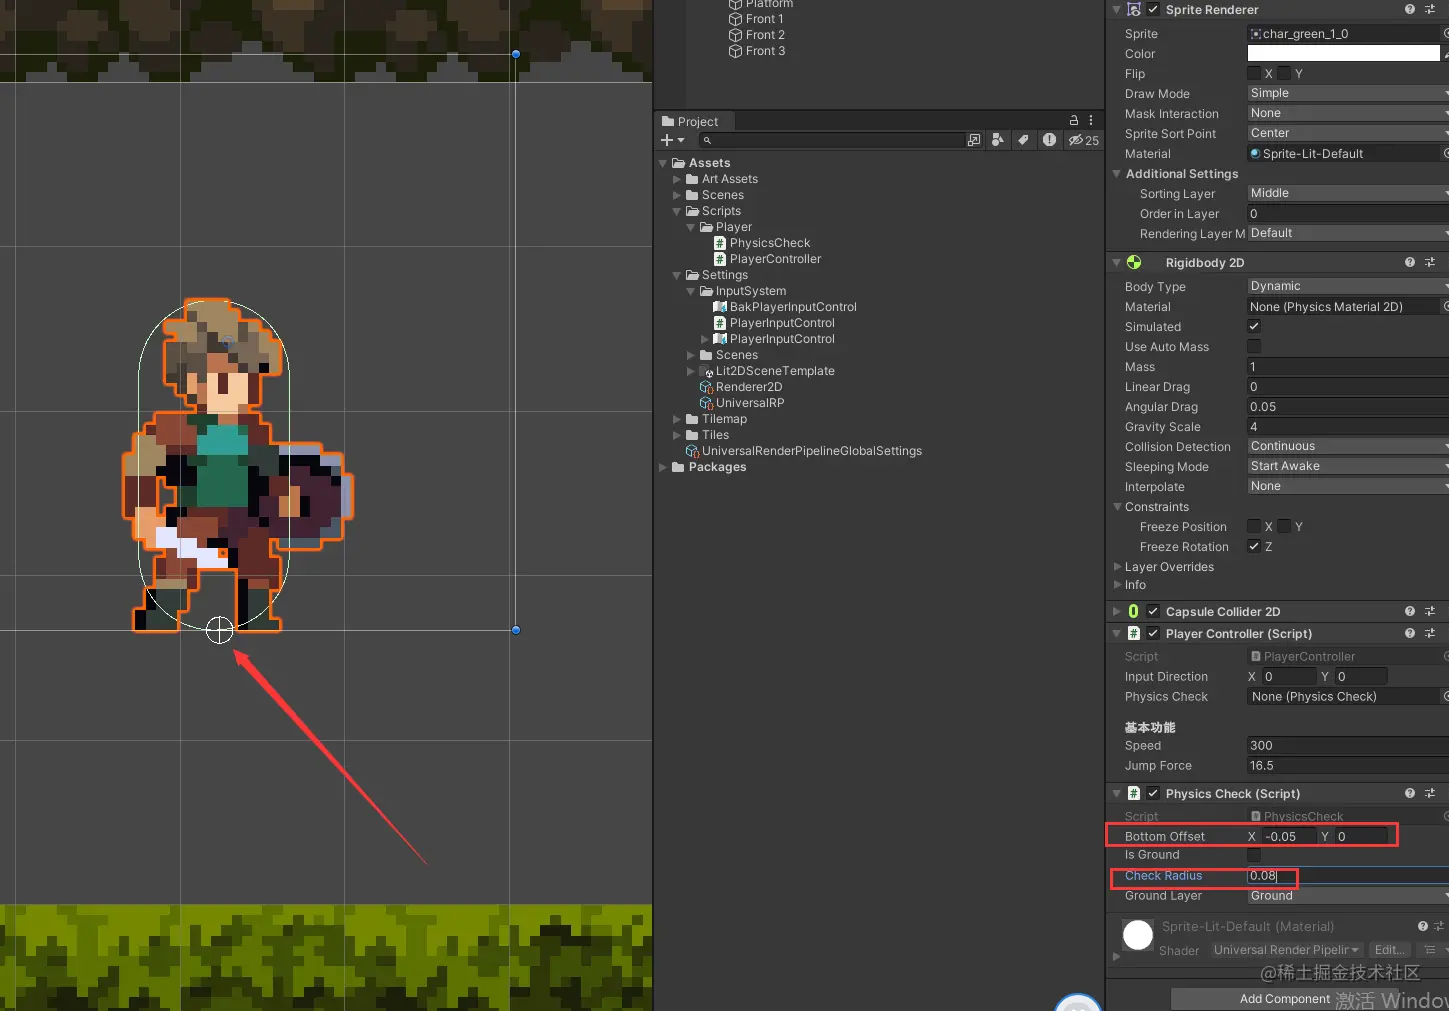This screenshot has width=1449, height=1011.
Task: Click the Sprite Renderer component icon
Action: click(x=1134, y=10)
